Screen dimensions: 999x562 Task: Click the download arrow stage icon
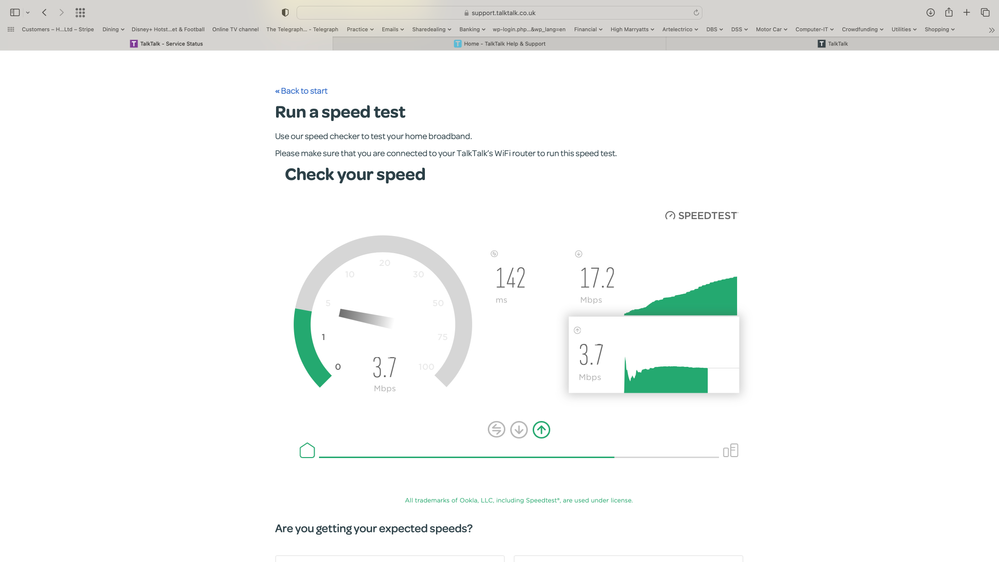(x=519, y=430)
